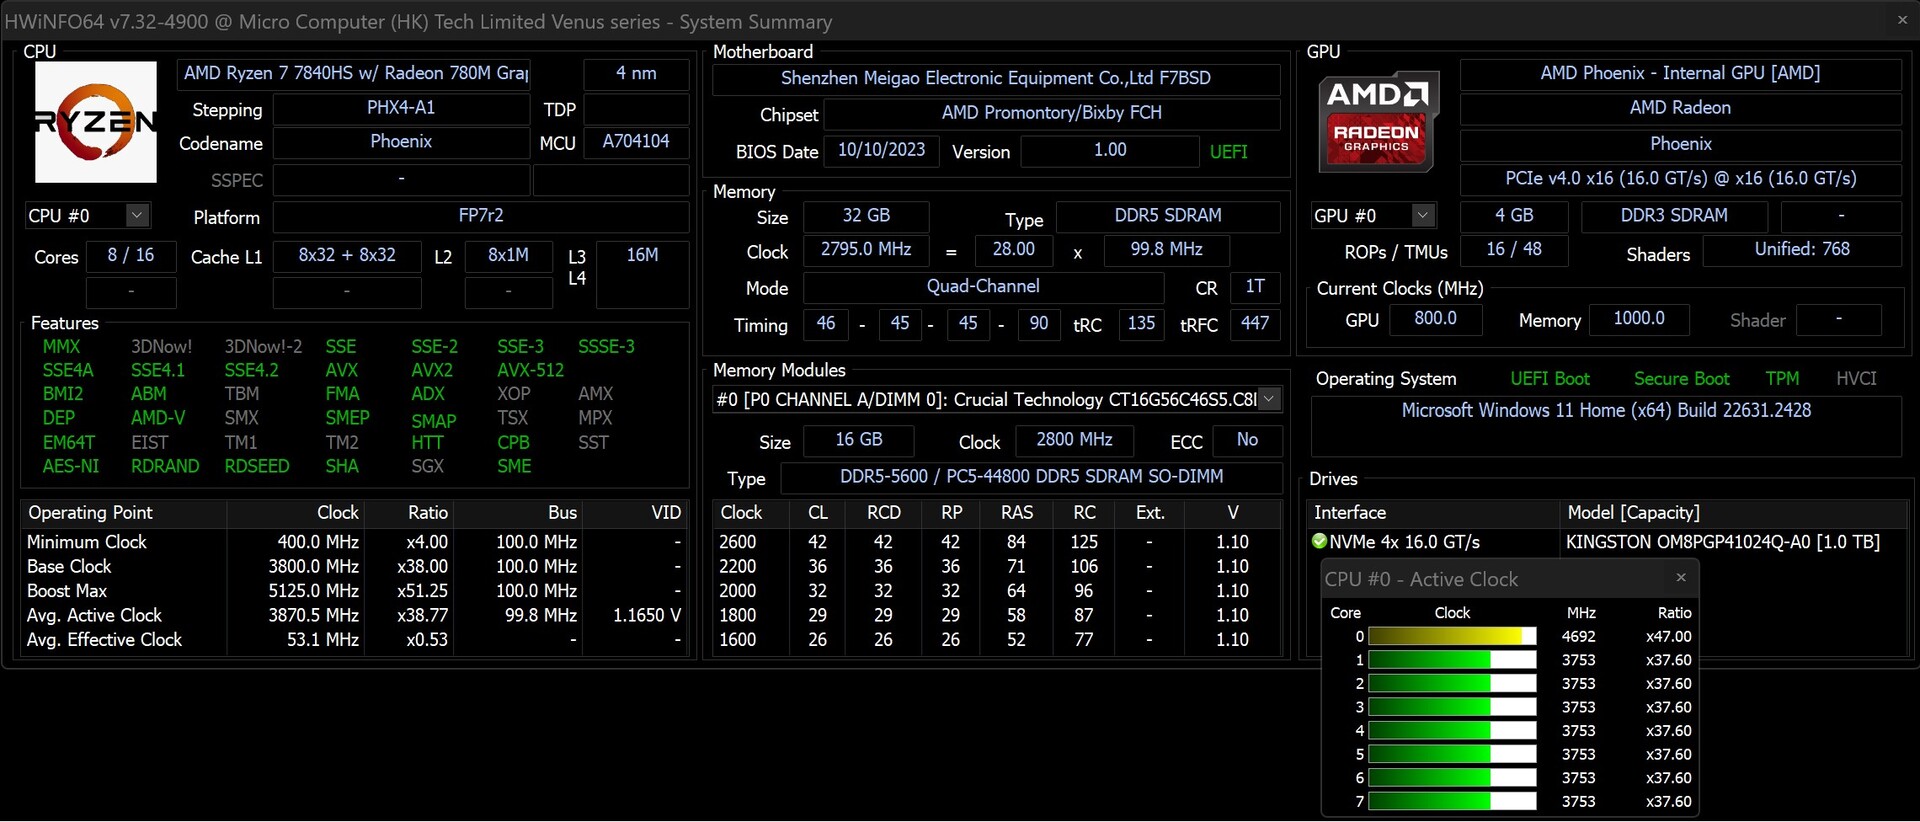1920x822 pixels.
Task: Click the Platform value 'FP7r2'
Action: coord(481,216)
